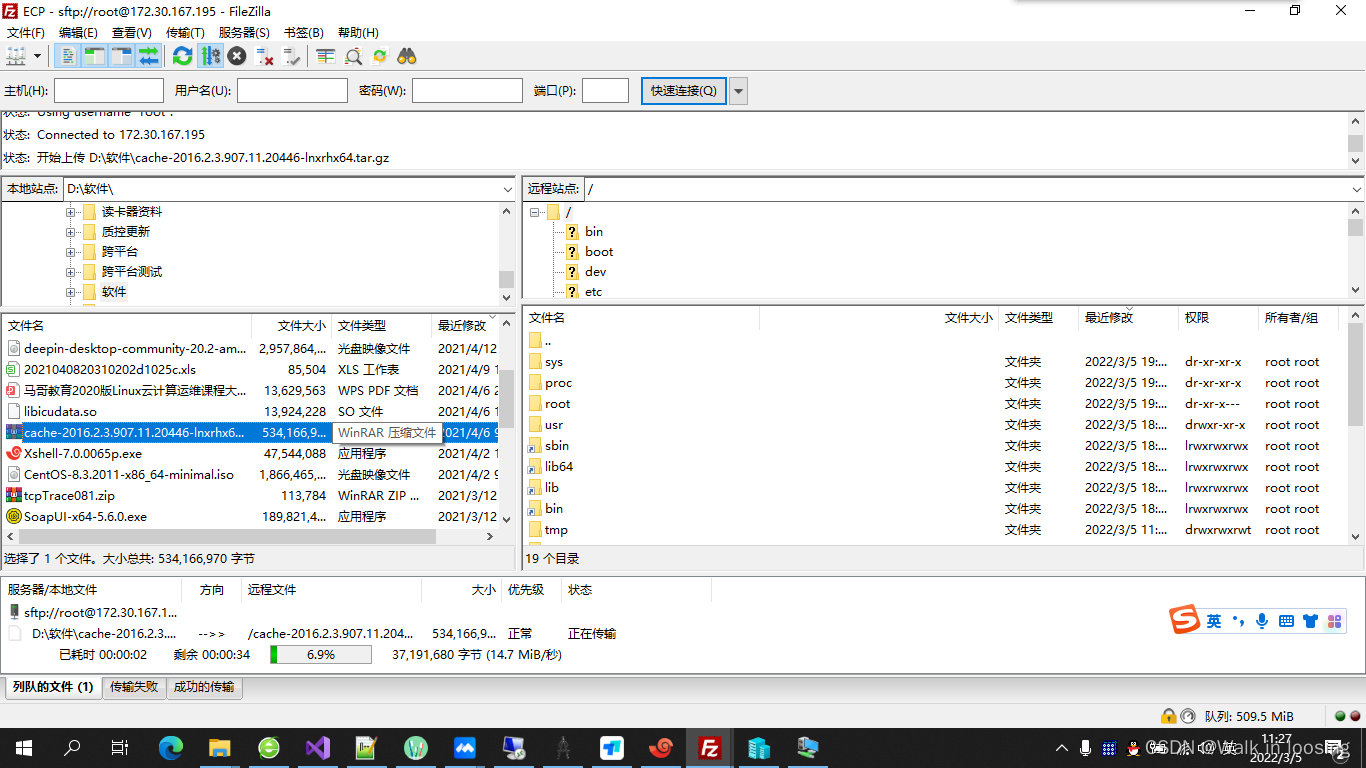Toggle the local directory tree display
This screenshot has height=768, width=1366.
pyautogui.click(x=94, y=56)
